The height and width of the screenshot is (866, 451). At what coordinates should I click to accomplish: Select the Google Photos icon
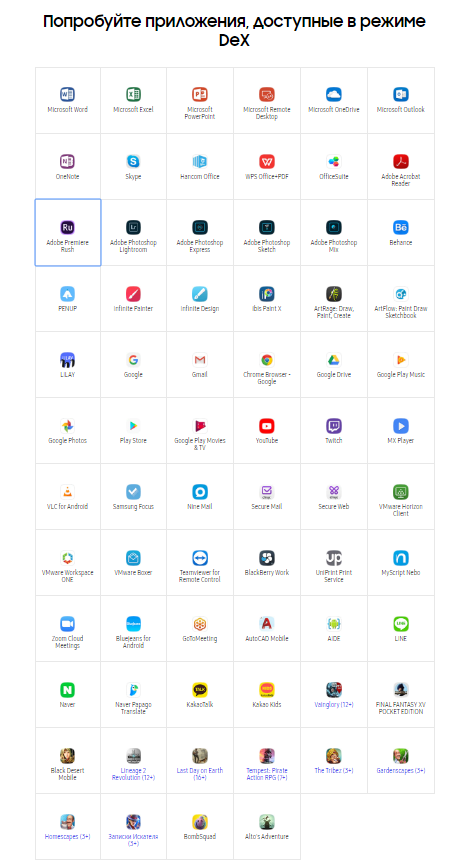67,426
